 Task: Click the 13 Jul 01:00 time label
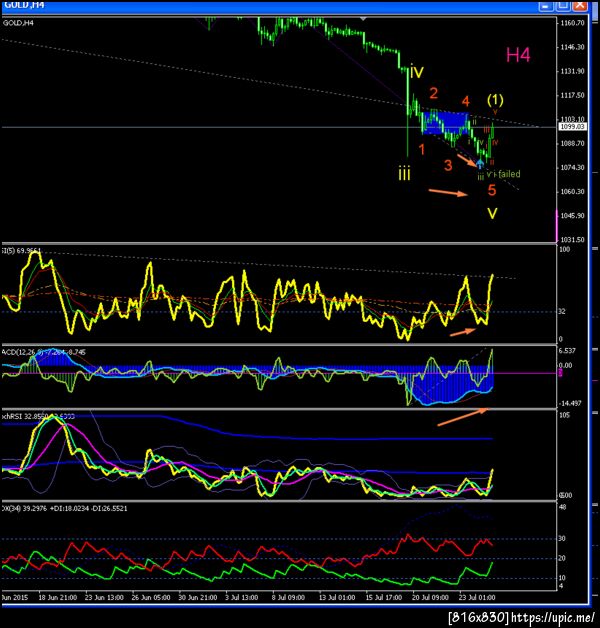337,597
